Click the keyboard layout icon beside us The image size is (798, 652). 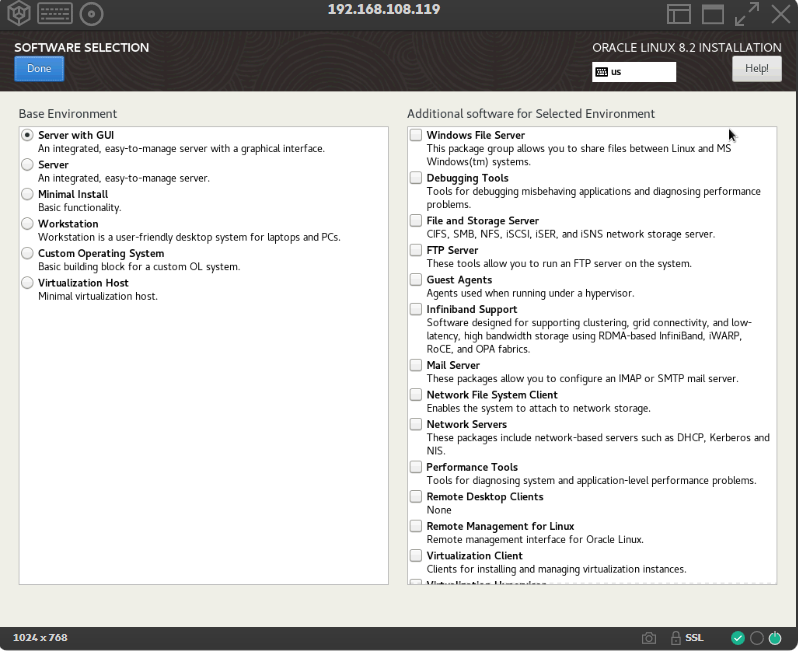click(x=602, y=72)
